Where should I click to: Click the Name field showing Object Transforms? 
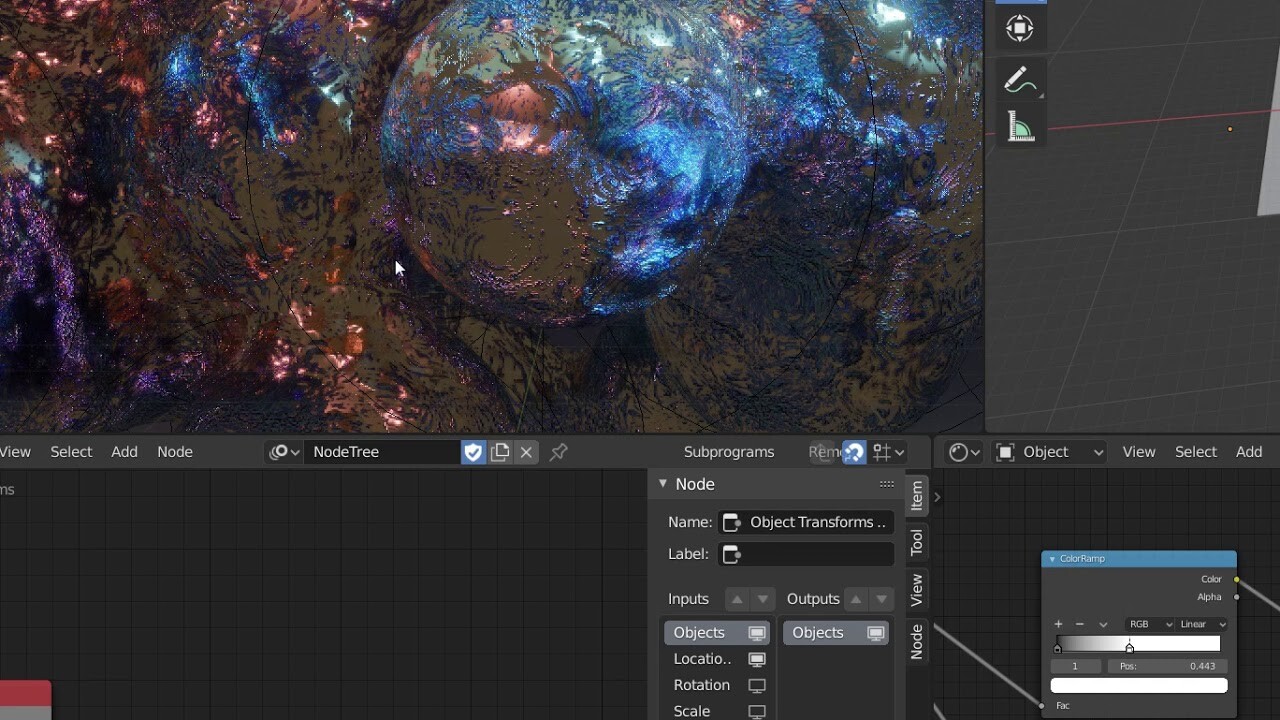pyautogui.click(x=806, y=521)
